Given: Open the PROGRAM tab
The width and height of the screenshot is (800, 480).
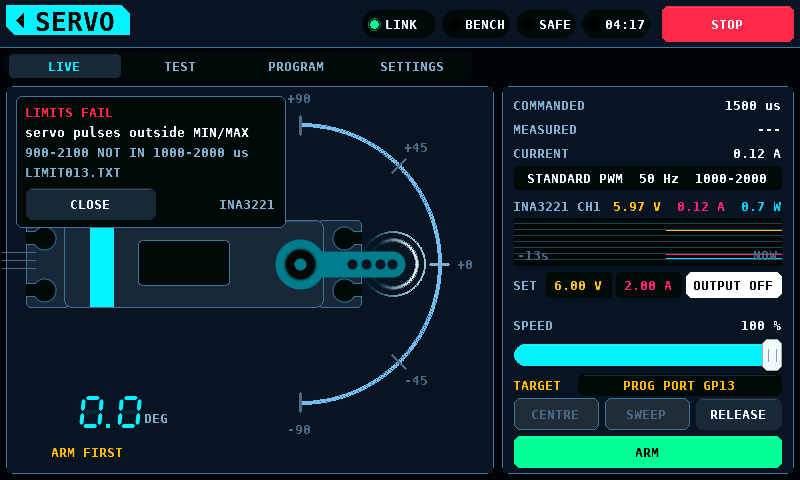Looking at the screenshot, I should point(296,66).
